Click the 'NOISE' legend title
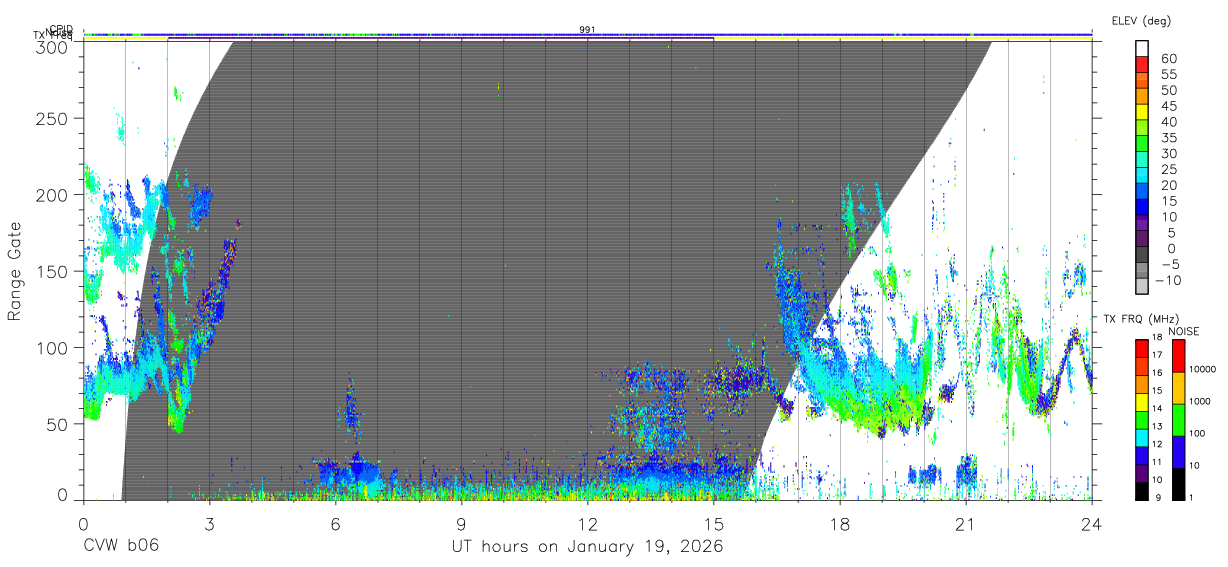Viewport: 1228px width, 567px height. 1185,331
